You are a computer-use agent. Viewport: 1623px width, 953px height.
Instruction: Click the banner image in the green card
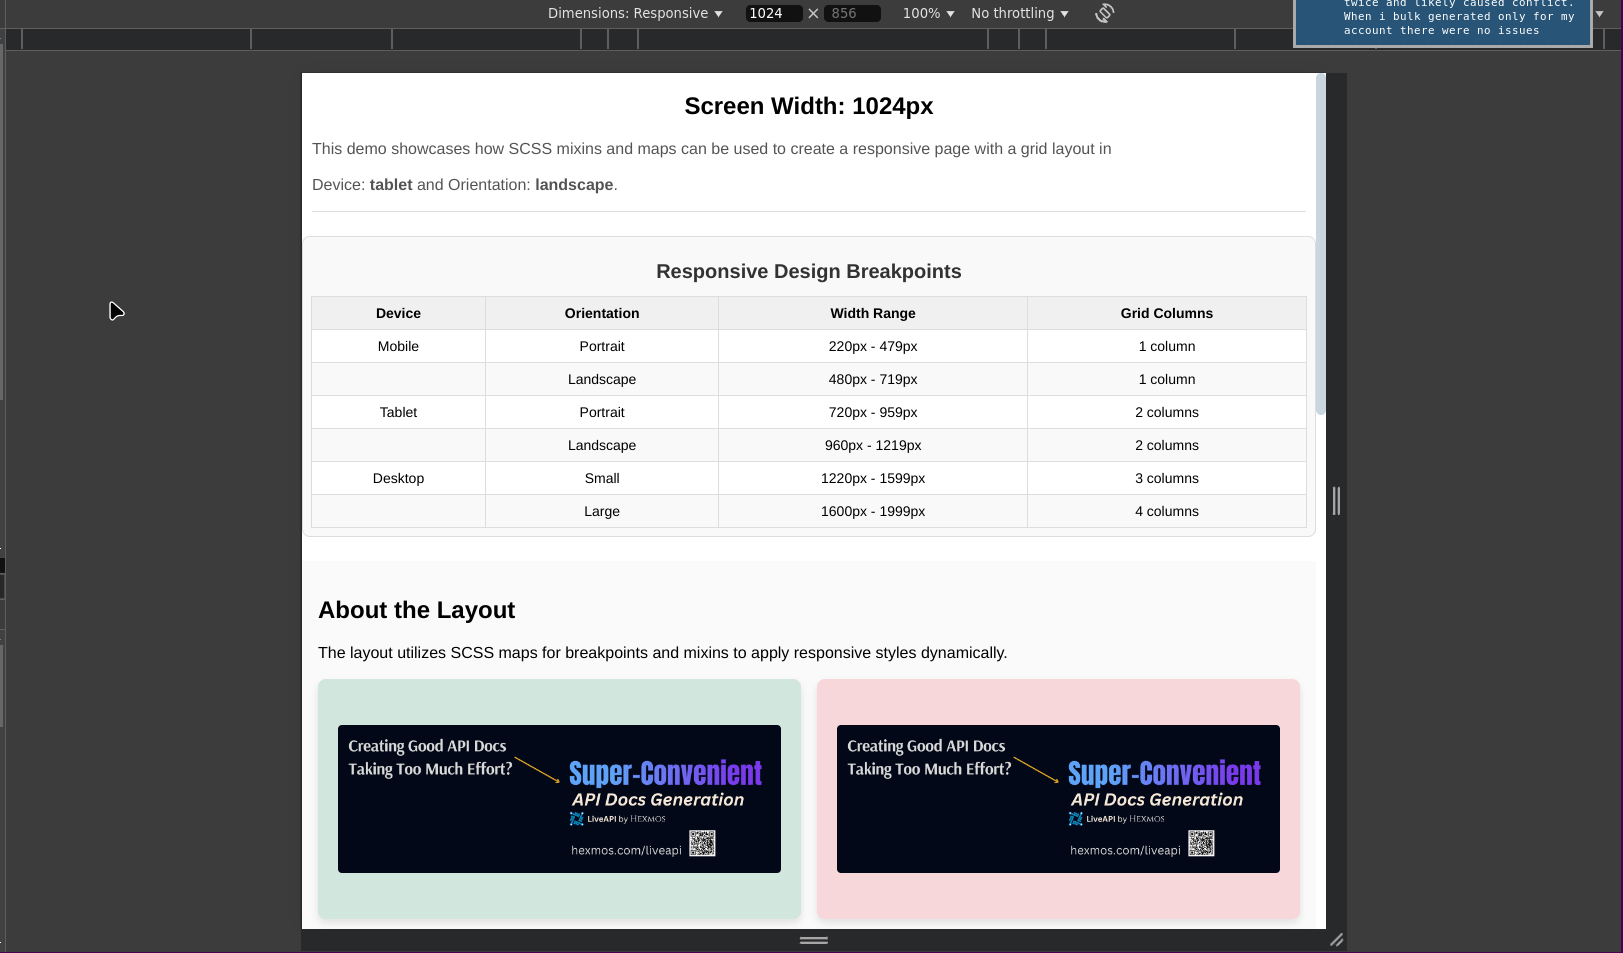[x=559, y=799]
